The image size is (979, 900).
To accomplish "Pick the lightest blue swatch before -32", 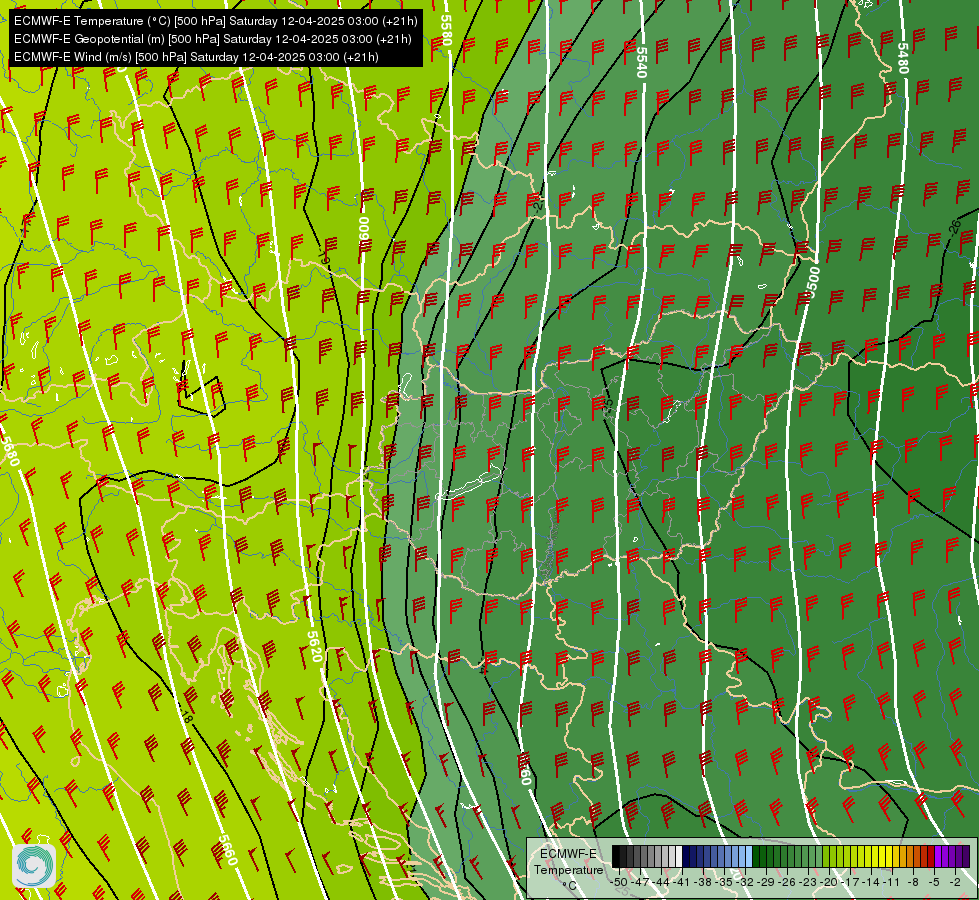I will pyautogui.click(x=749, y=856).
